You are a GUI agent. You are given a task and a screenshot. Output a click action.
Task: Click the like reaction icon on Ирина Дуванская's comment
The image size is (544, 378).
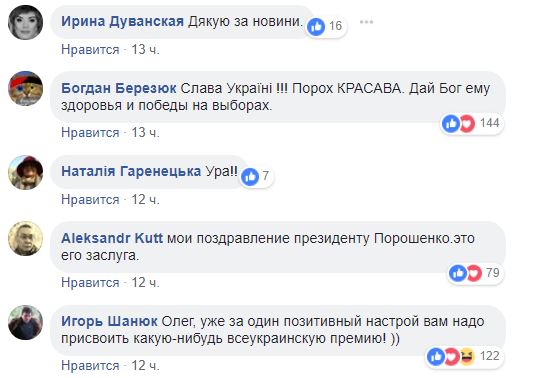(x=316, y=26)
